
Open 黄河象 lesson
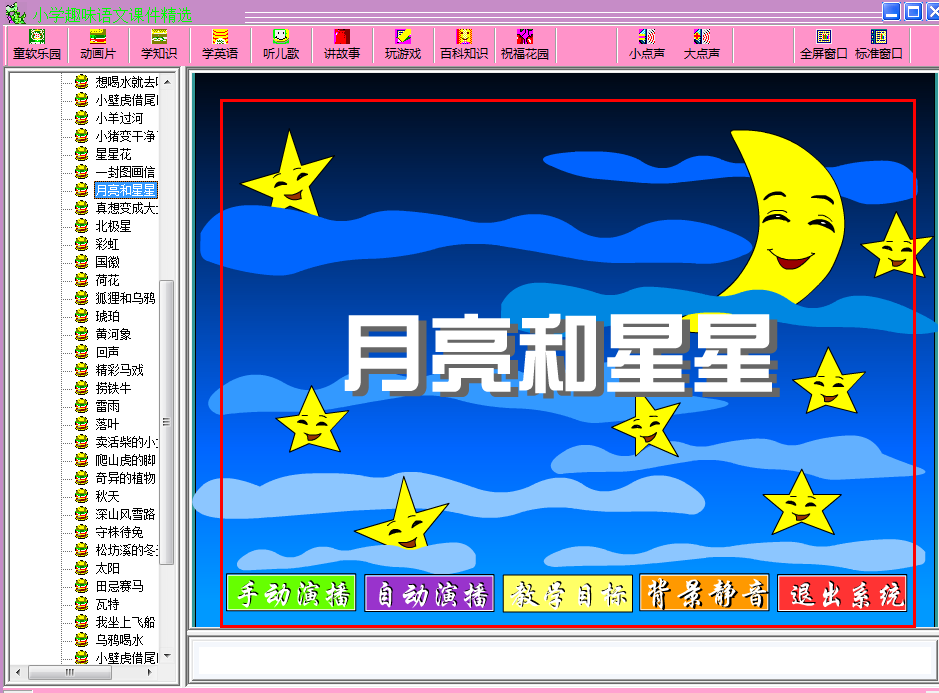pyautogui.click(x=113, y=334)
